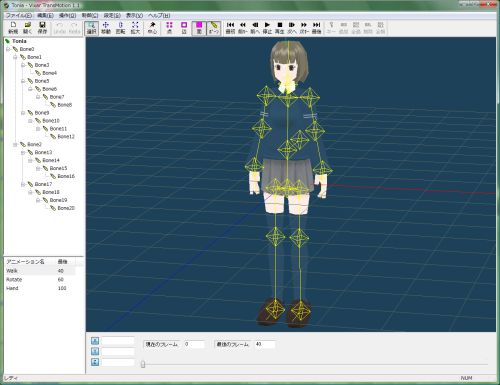Click the top axis icon beside first value field
Viewport: 500px width, 385px height.
tap(95, 341)
